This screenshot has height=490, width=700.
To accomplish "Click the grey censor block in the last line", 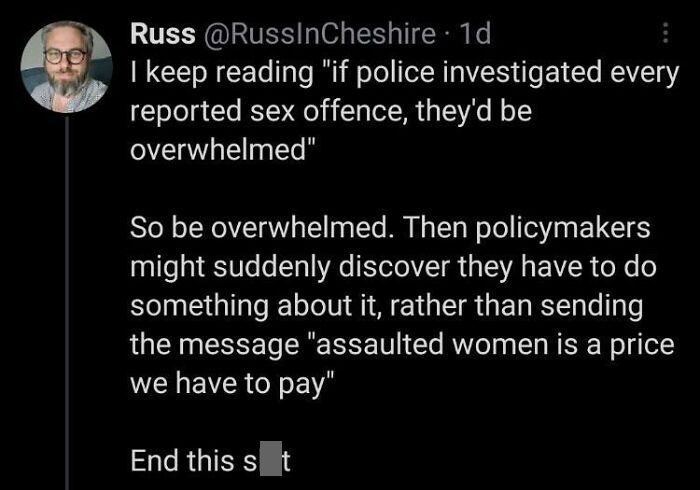I will (271, 458).
